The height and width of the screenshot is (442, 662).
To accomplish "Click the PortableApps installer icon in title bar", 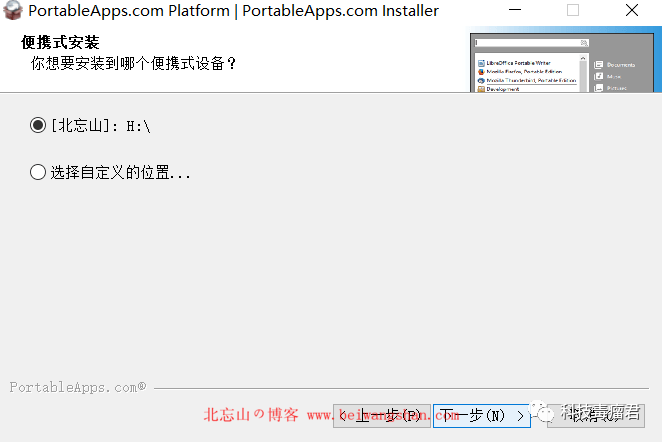I will 13,11.
